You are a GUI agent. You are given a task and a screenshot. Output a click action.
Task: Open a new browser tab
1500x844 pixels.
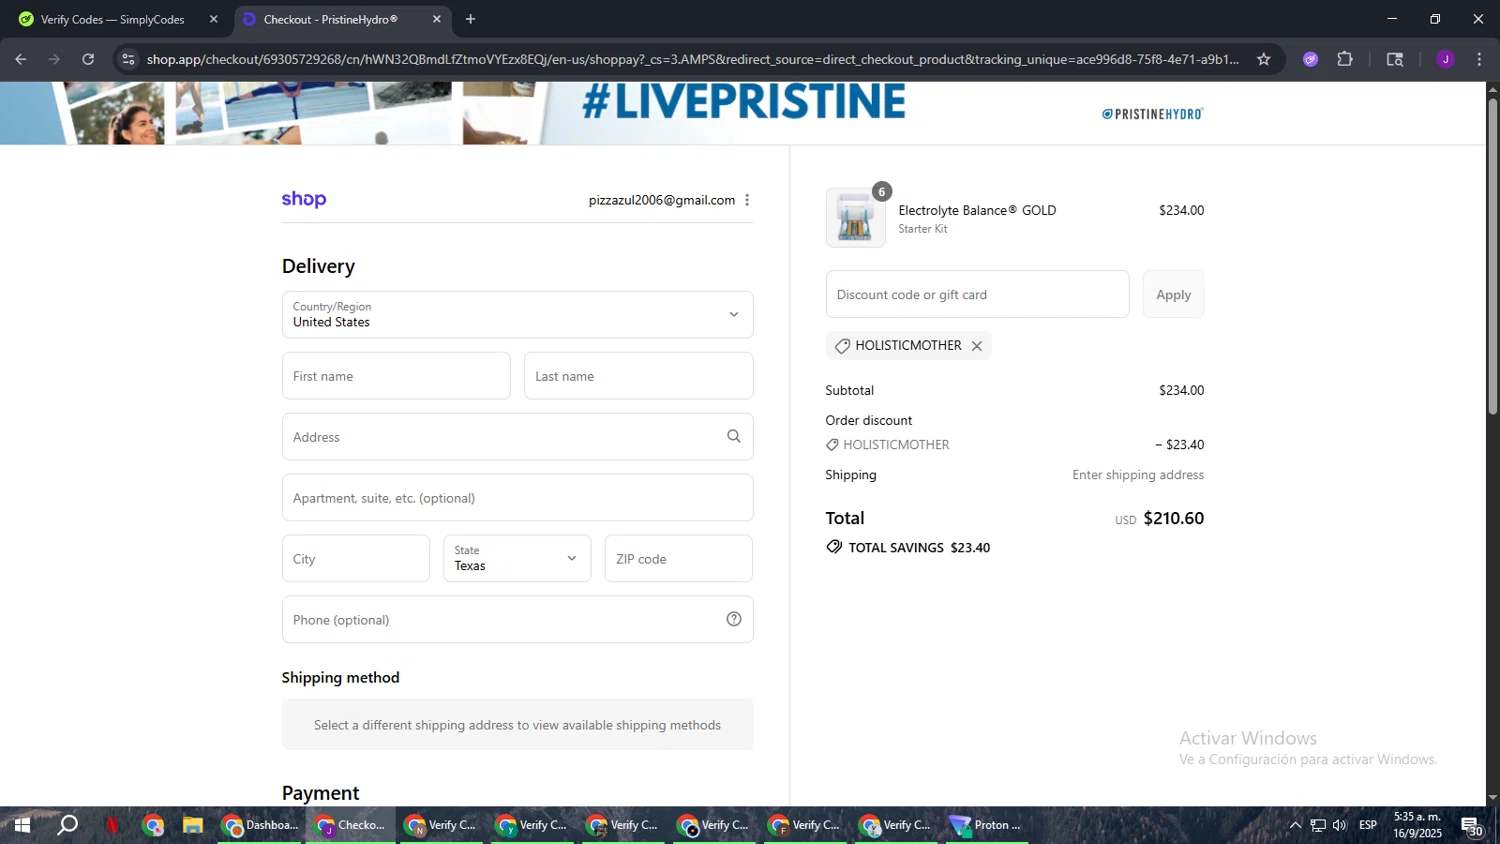470,19
